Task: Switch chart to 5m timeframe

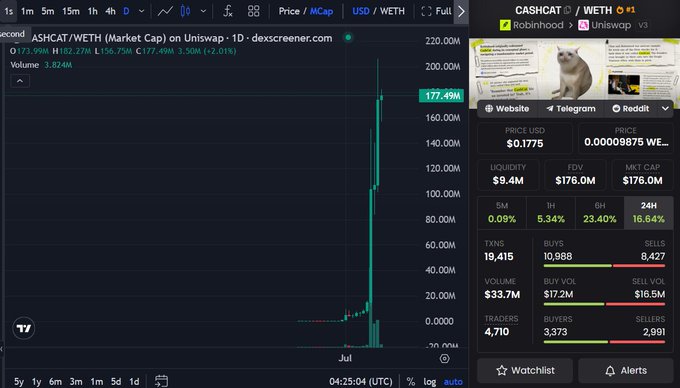Action: 48,11
